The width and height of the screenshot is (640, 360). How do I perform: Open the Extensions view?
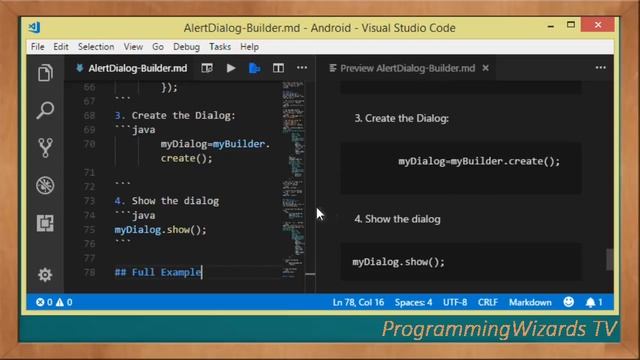coord(45,223)
